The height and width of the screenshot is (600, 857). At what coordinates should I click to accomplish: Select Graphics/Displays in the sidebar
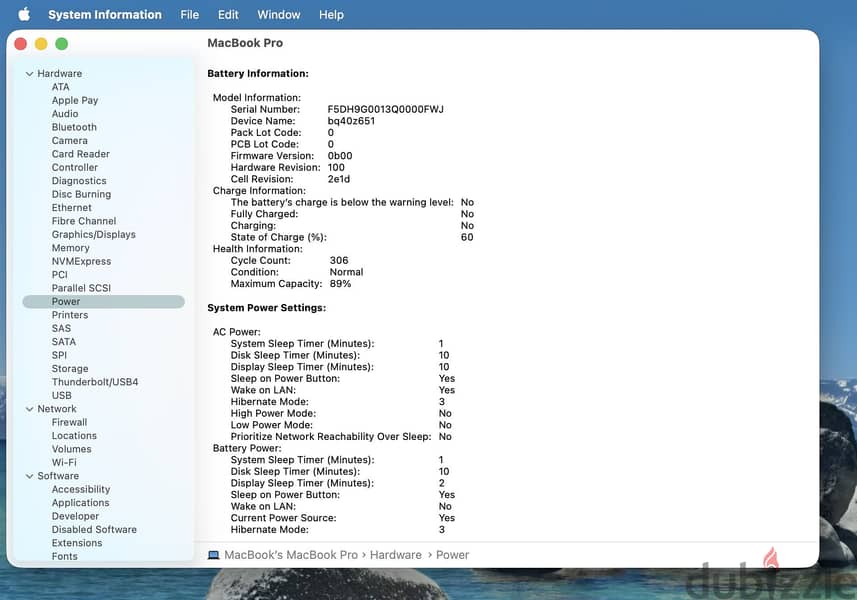tap(93, 234)
